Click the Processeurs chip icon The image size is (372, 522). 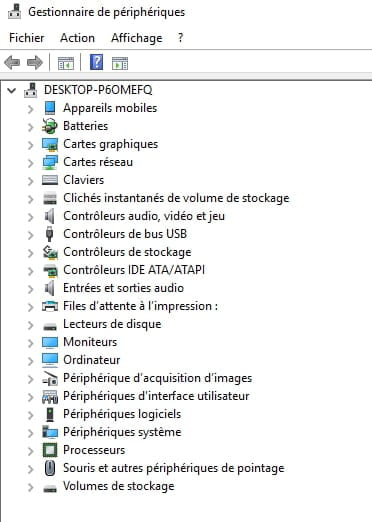(50, 450)
